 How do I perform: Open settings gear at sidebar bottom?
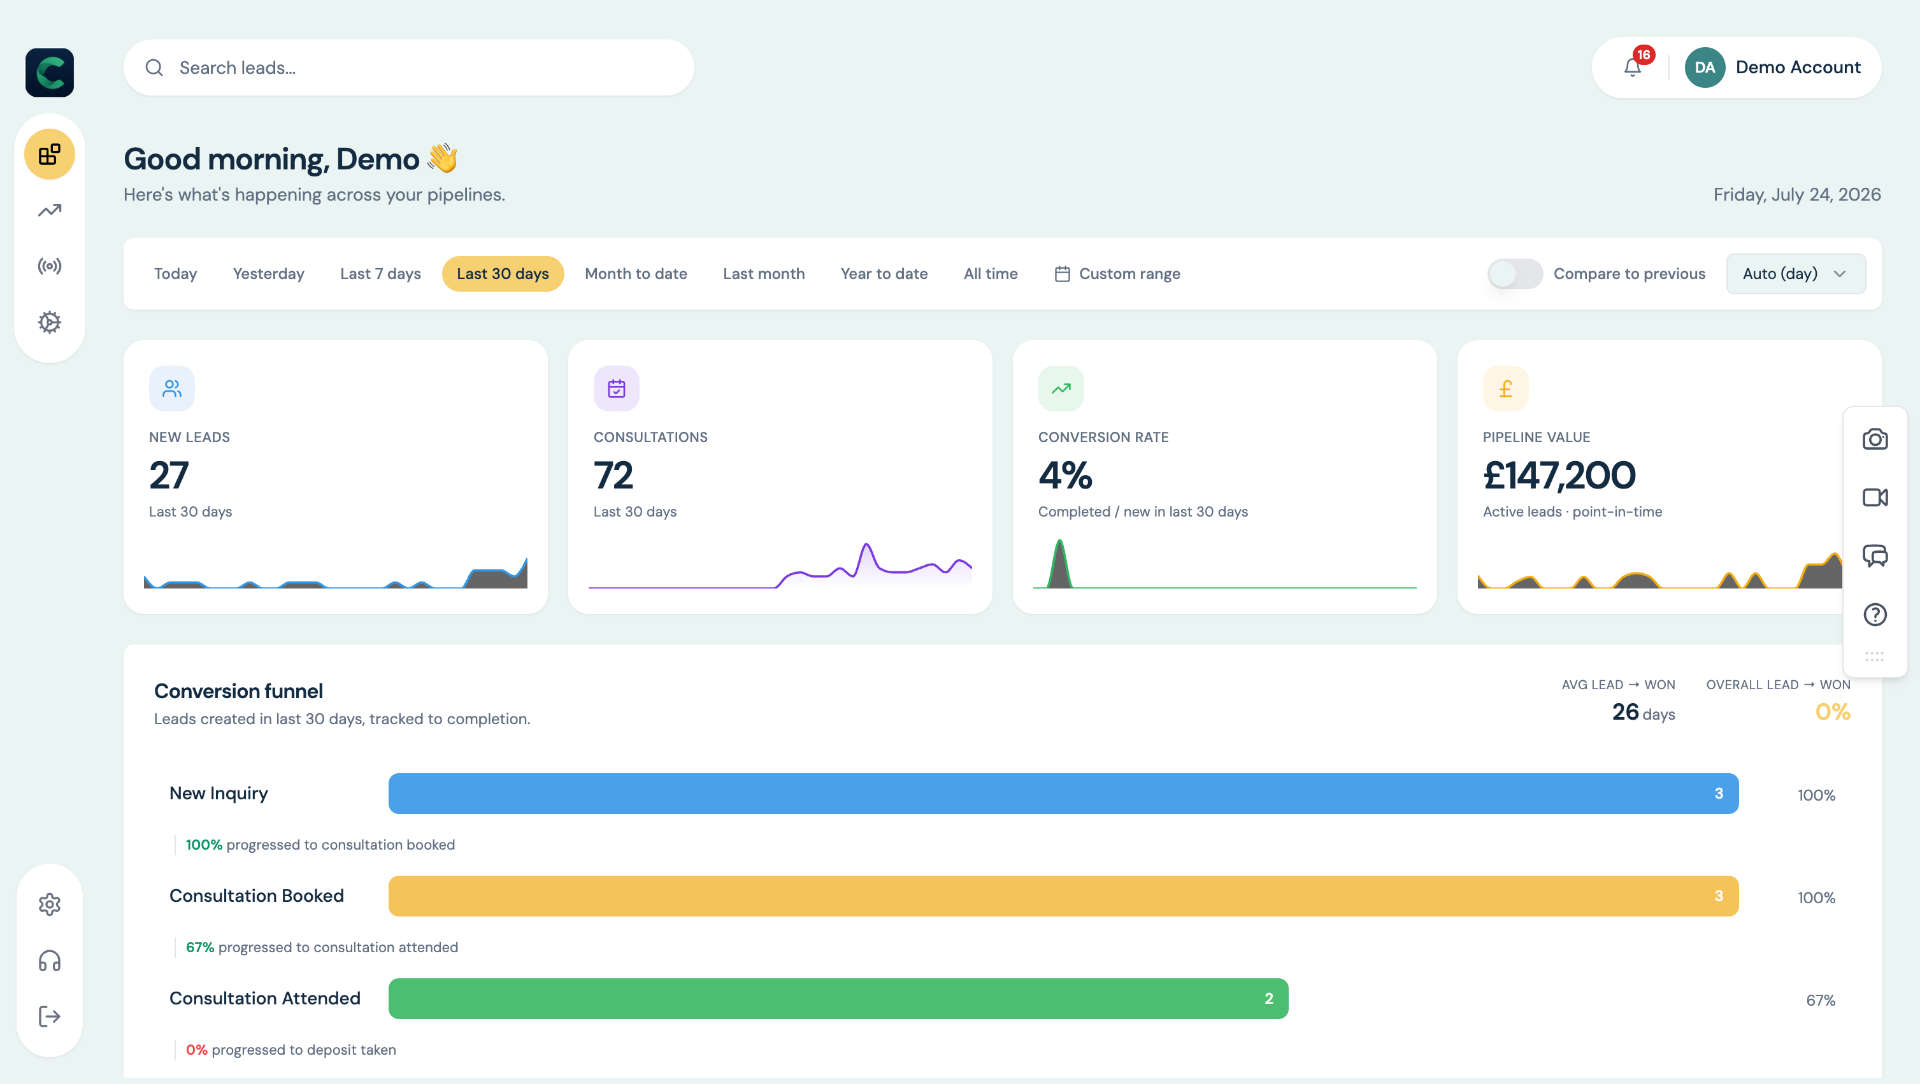tap(50, 904)
